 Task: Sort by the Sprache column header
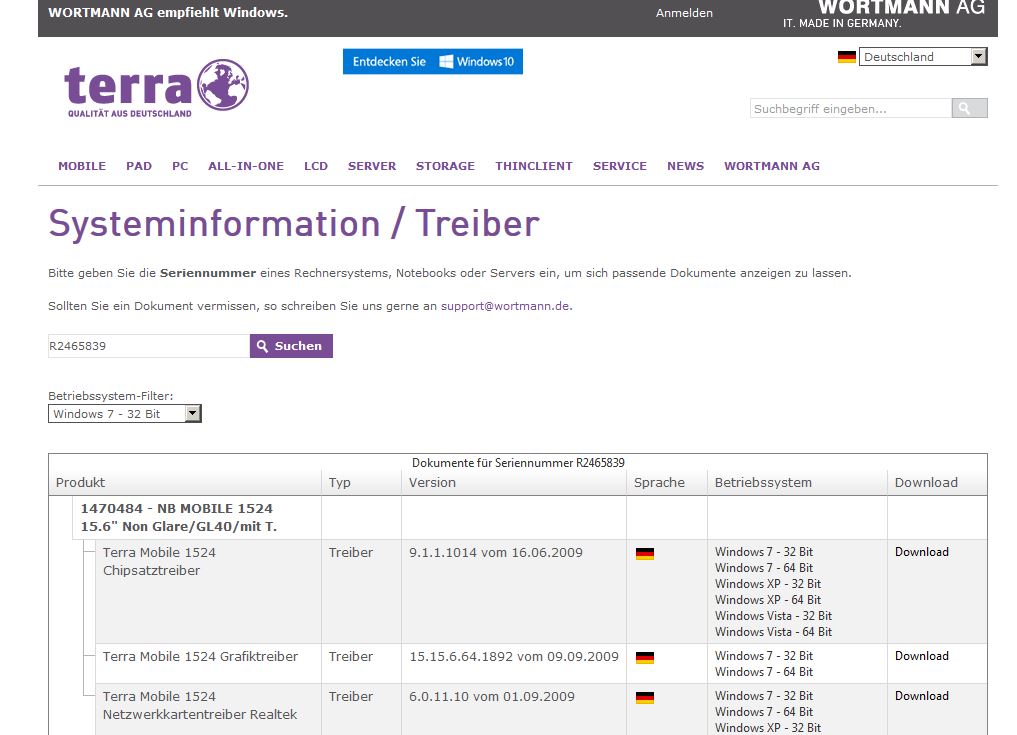point(659,483)
